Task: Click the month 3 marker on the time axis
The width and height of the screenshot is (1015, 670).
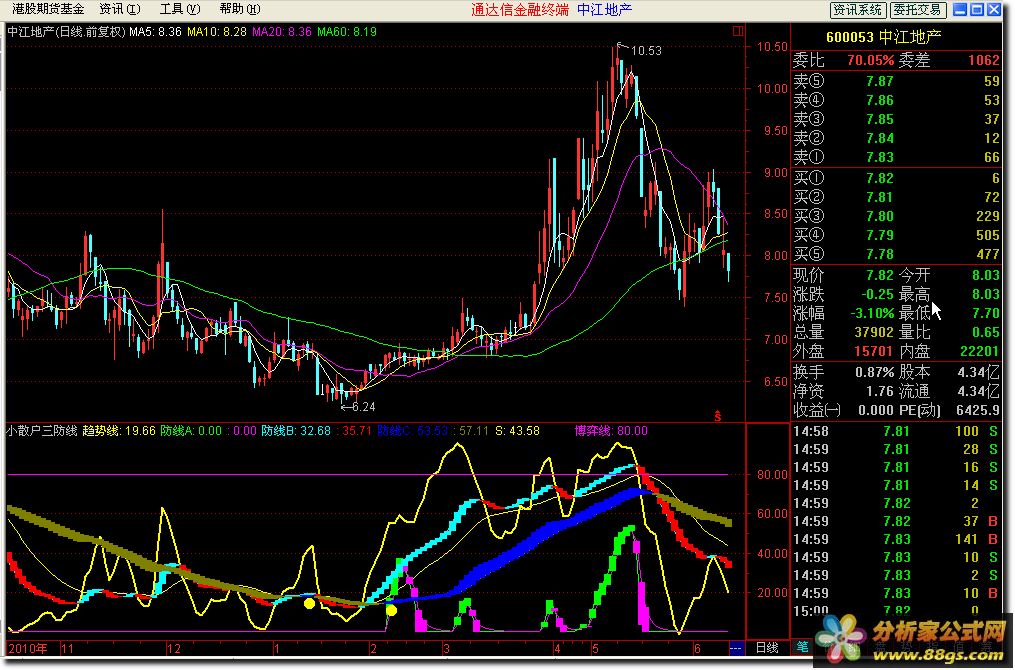Action: pos(446,648)
